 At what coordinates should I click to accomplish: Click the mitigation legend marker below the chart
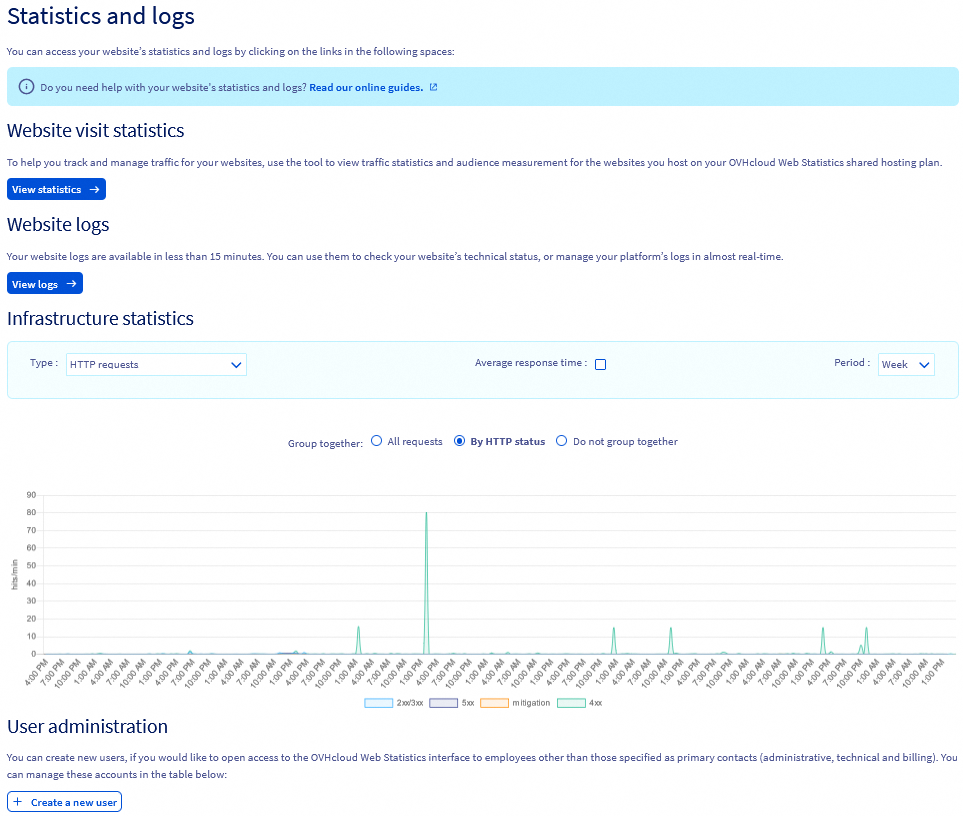click(x=497, y=702)
